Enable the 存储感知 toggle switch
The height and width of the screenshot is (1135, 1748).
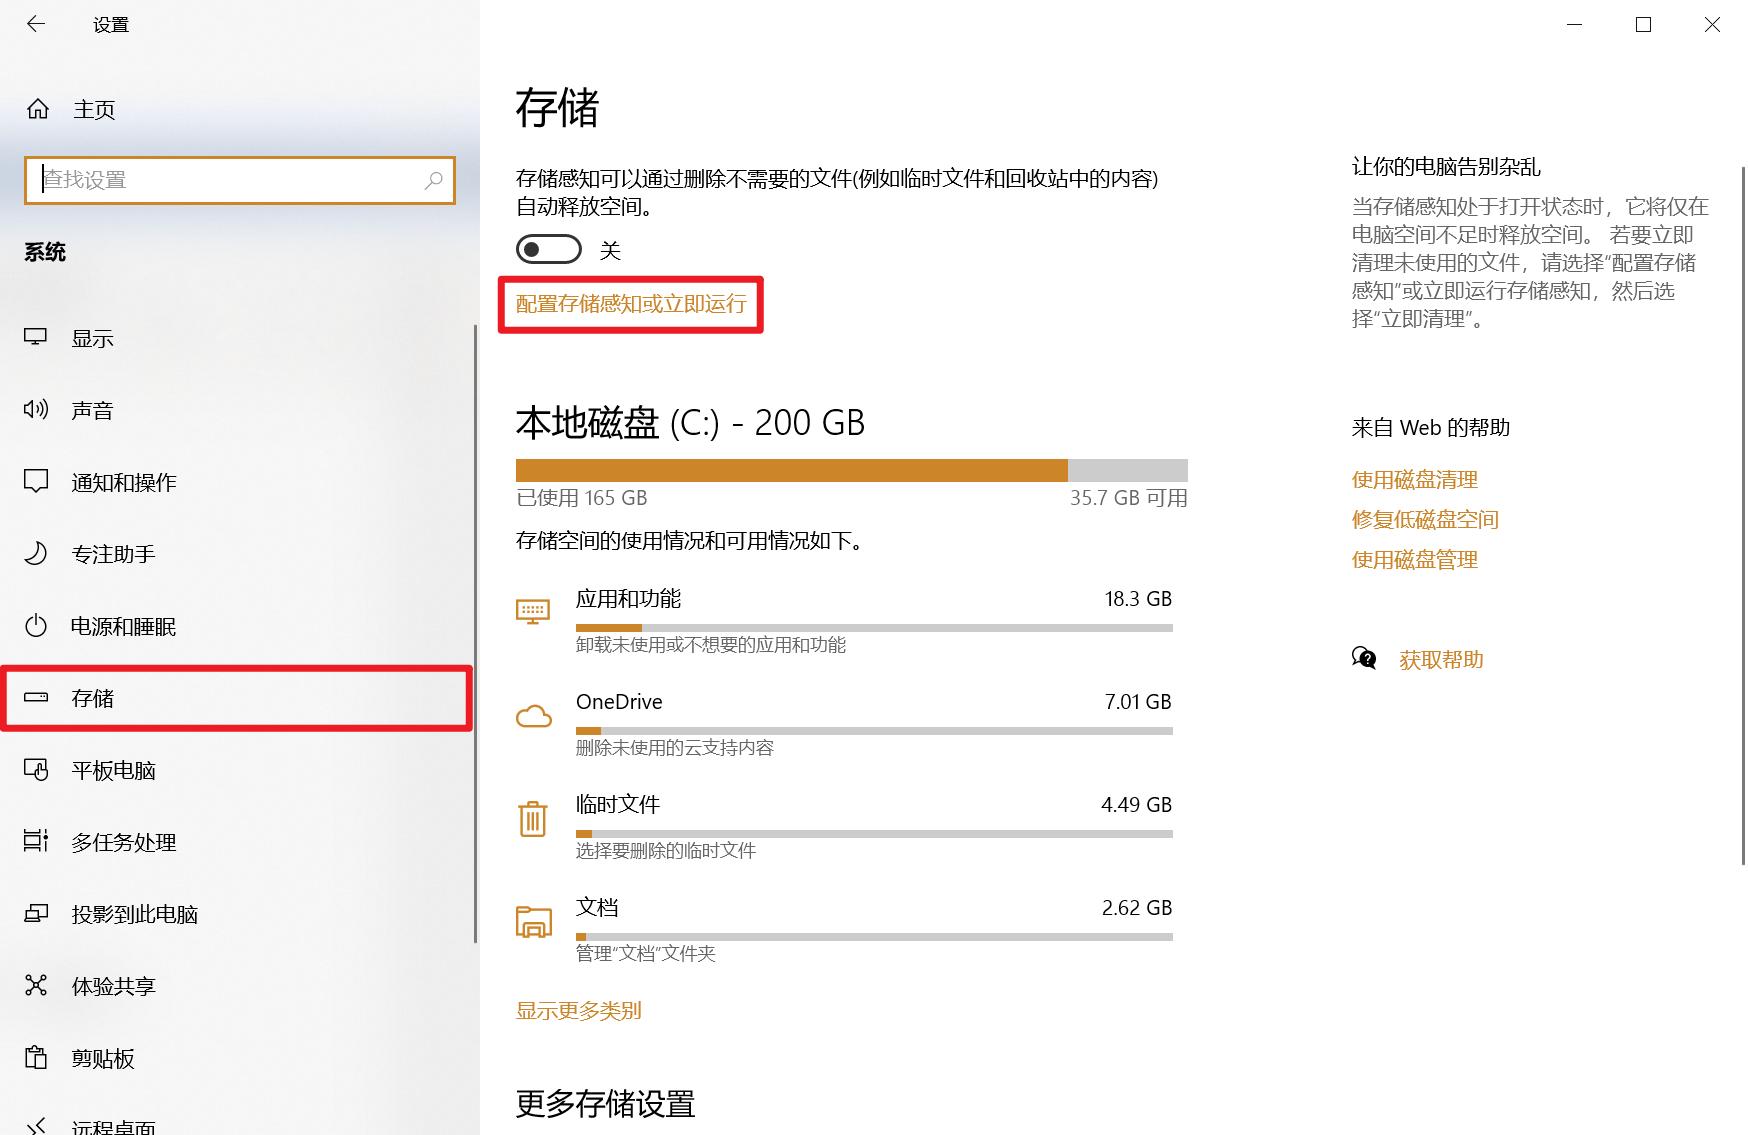(548, 249)
